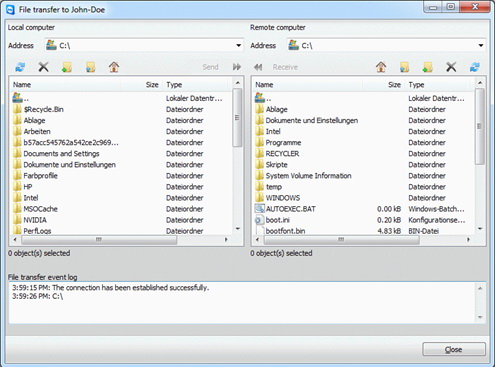Screen dimensions: 496x368
Task: Minimize the File transfer window
Action: (x=433, y=7)
